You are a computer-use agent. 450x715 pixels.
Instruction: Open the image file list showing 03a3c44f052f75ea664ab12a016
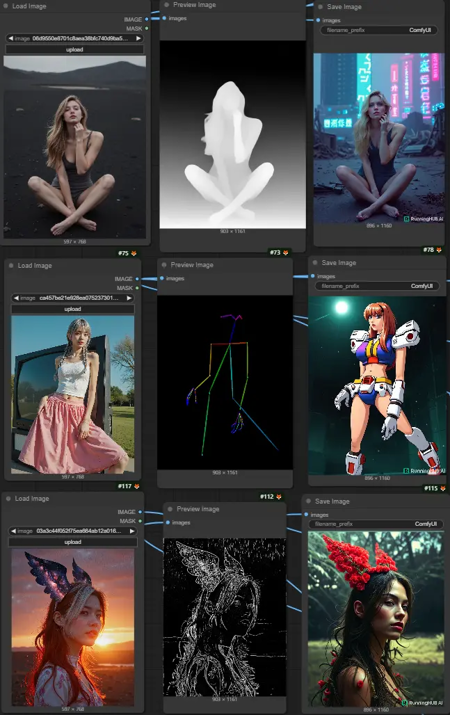pyautogui.click(x=72, y=531)
